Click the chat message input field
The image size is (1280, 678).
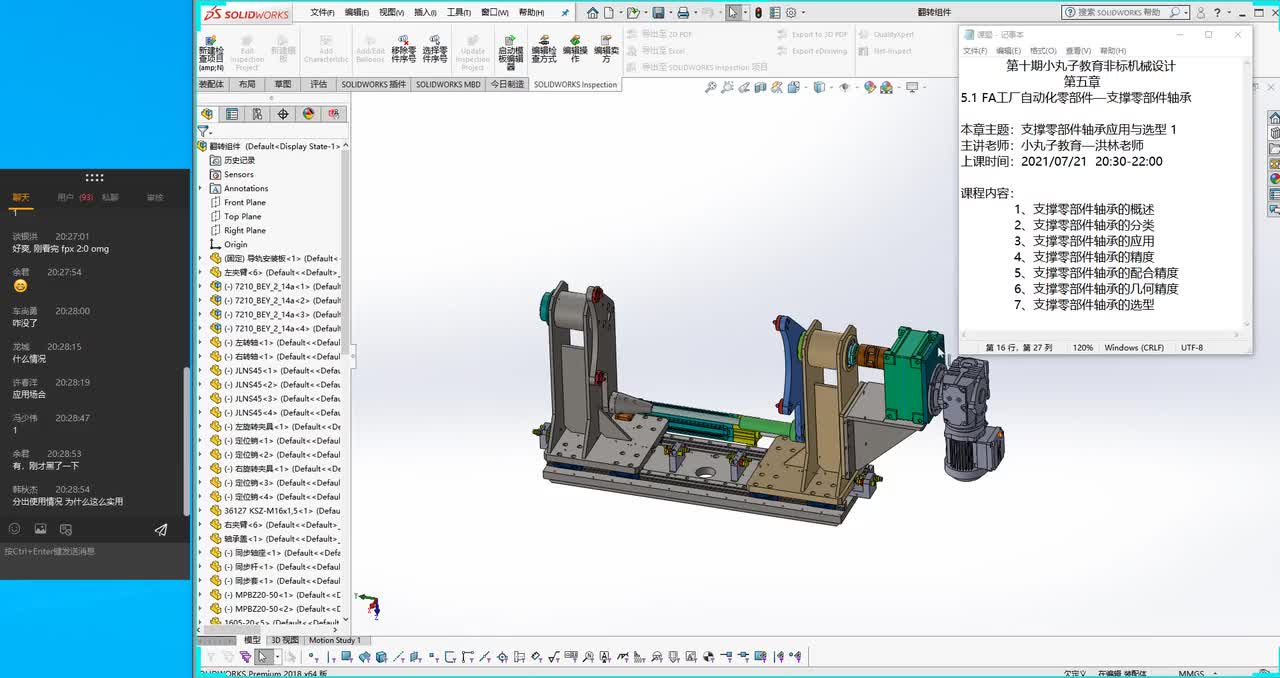pos(95,560)
